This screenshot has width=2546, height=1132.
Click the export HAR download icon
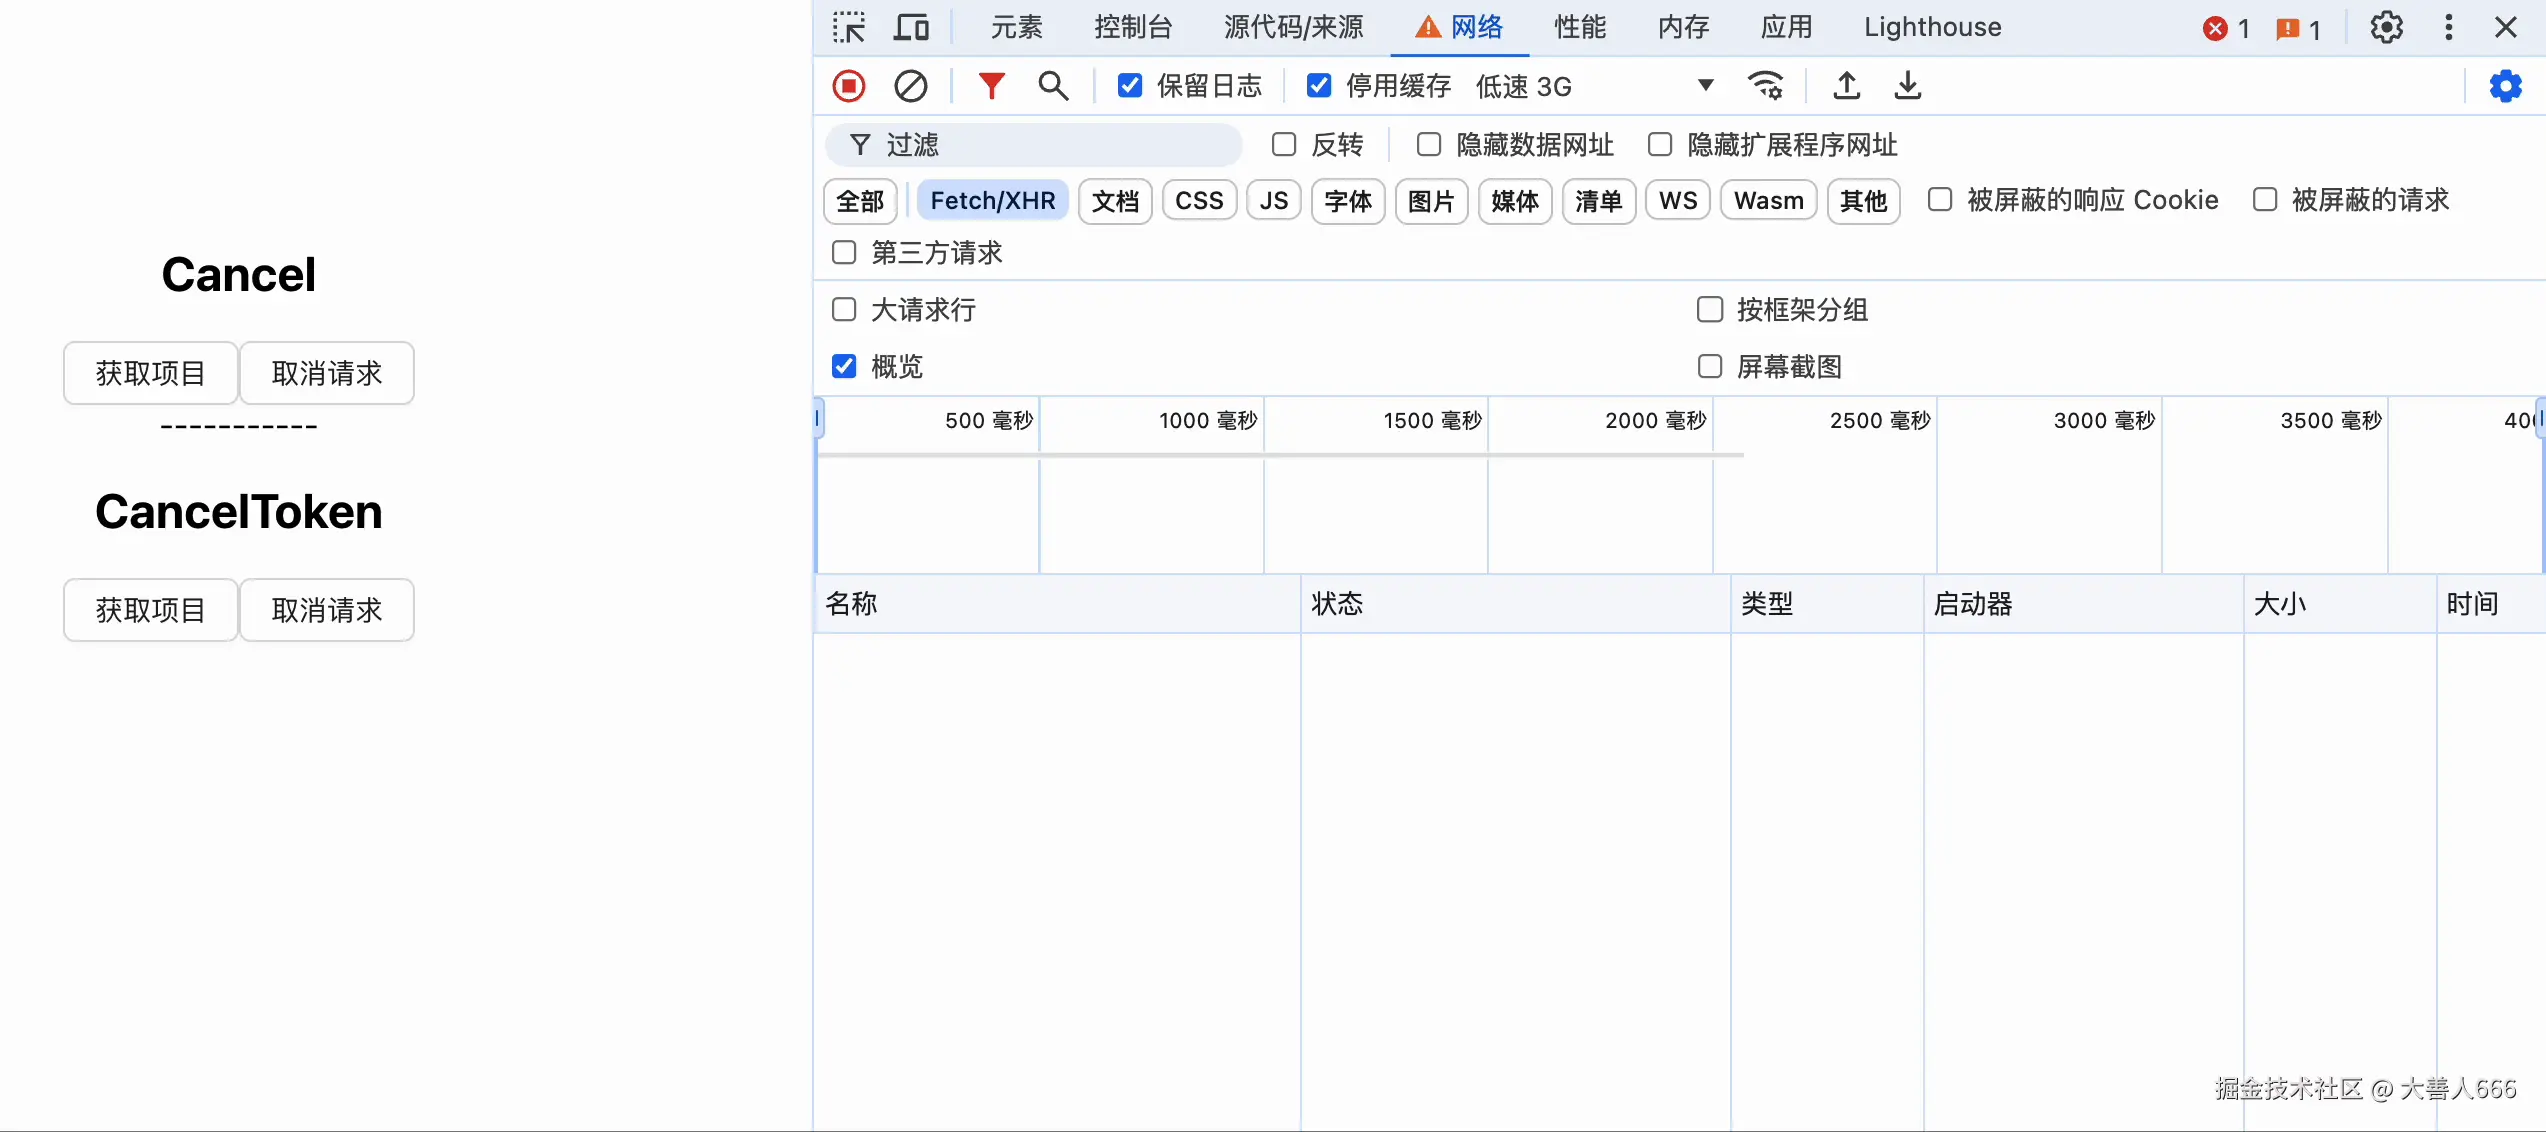pos(1907,86)
